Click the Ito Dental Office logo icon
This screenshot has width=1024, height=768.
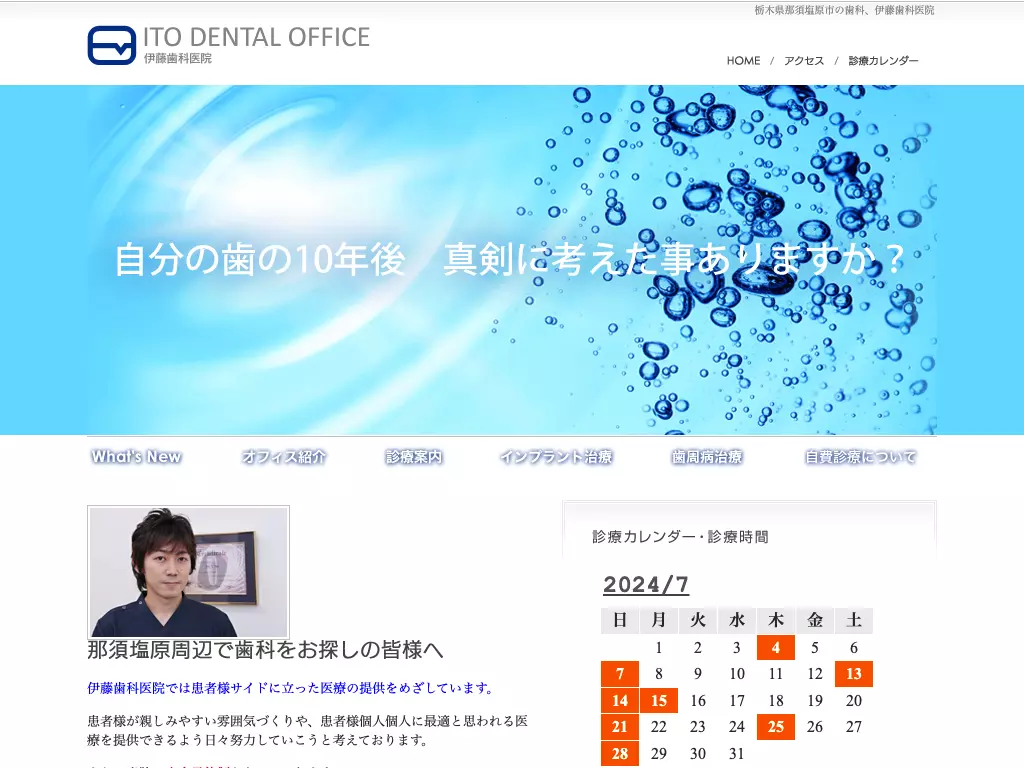click(112, 45)
